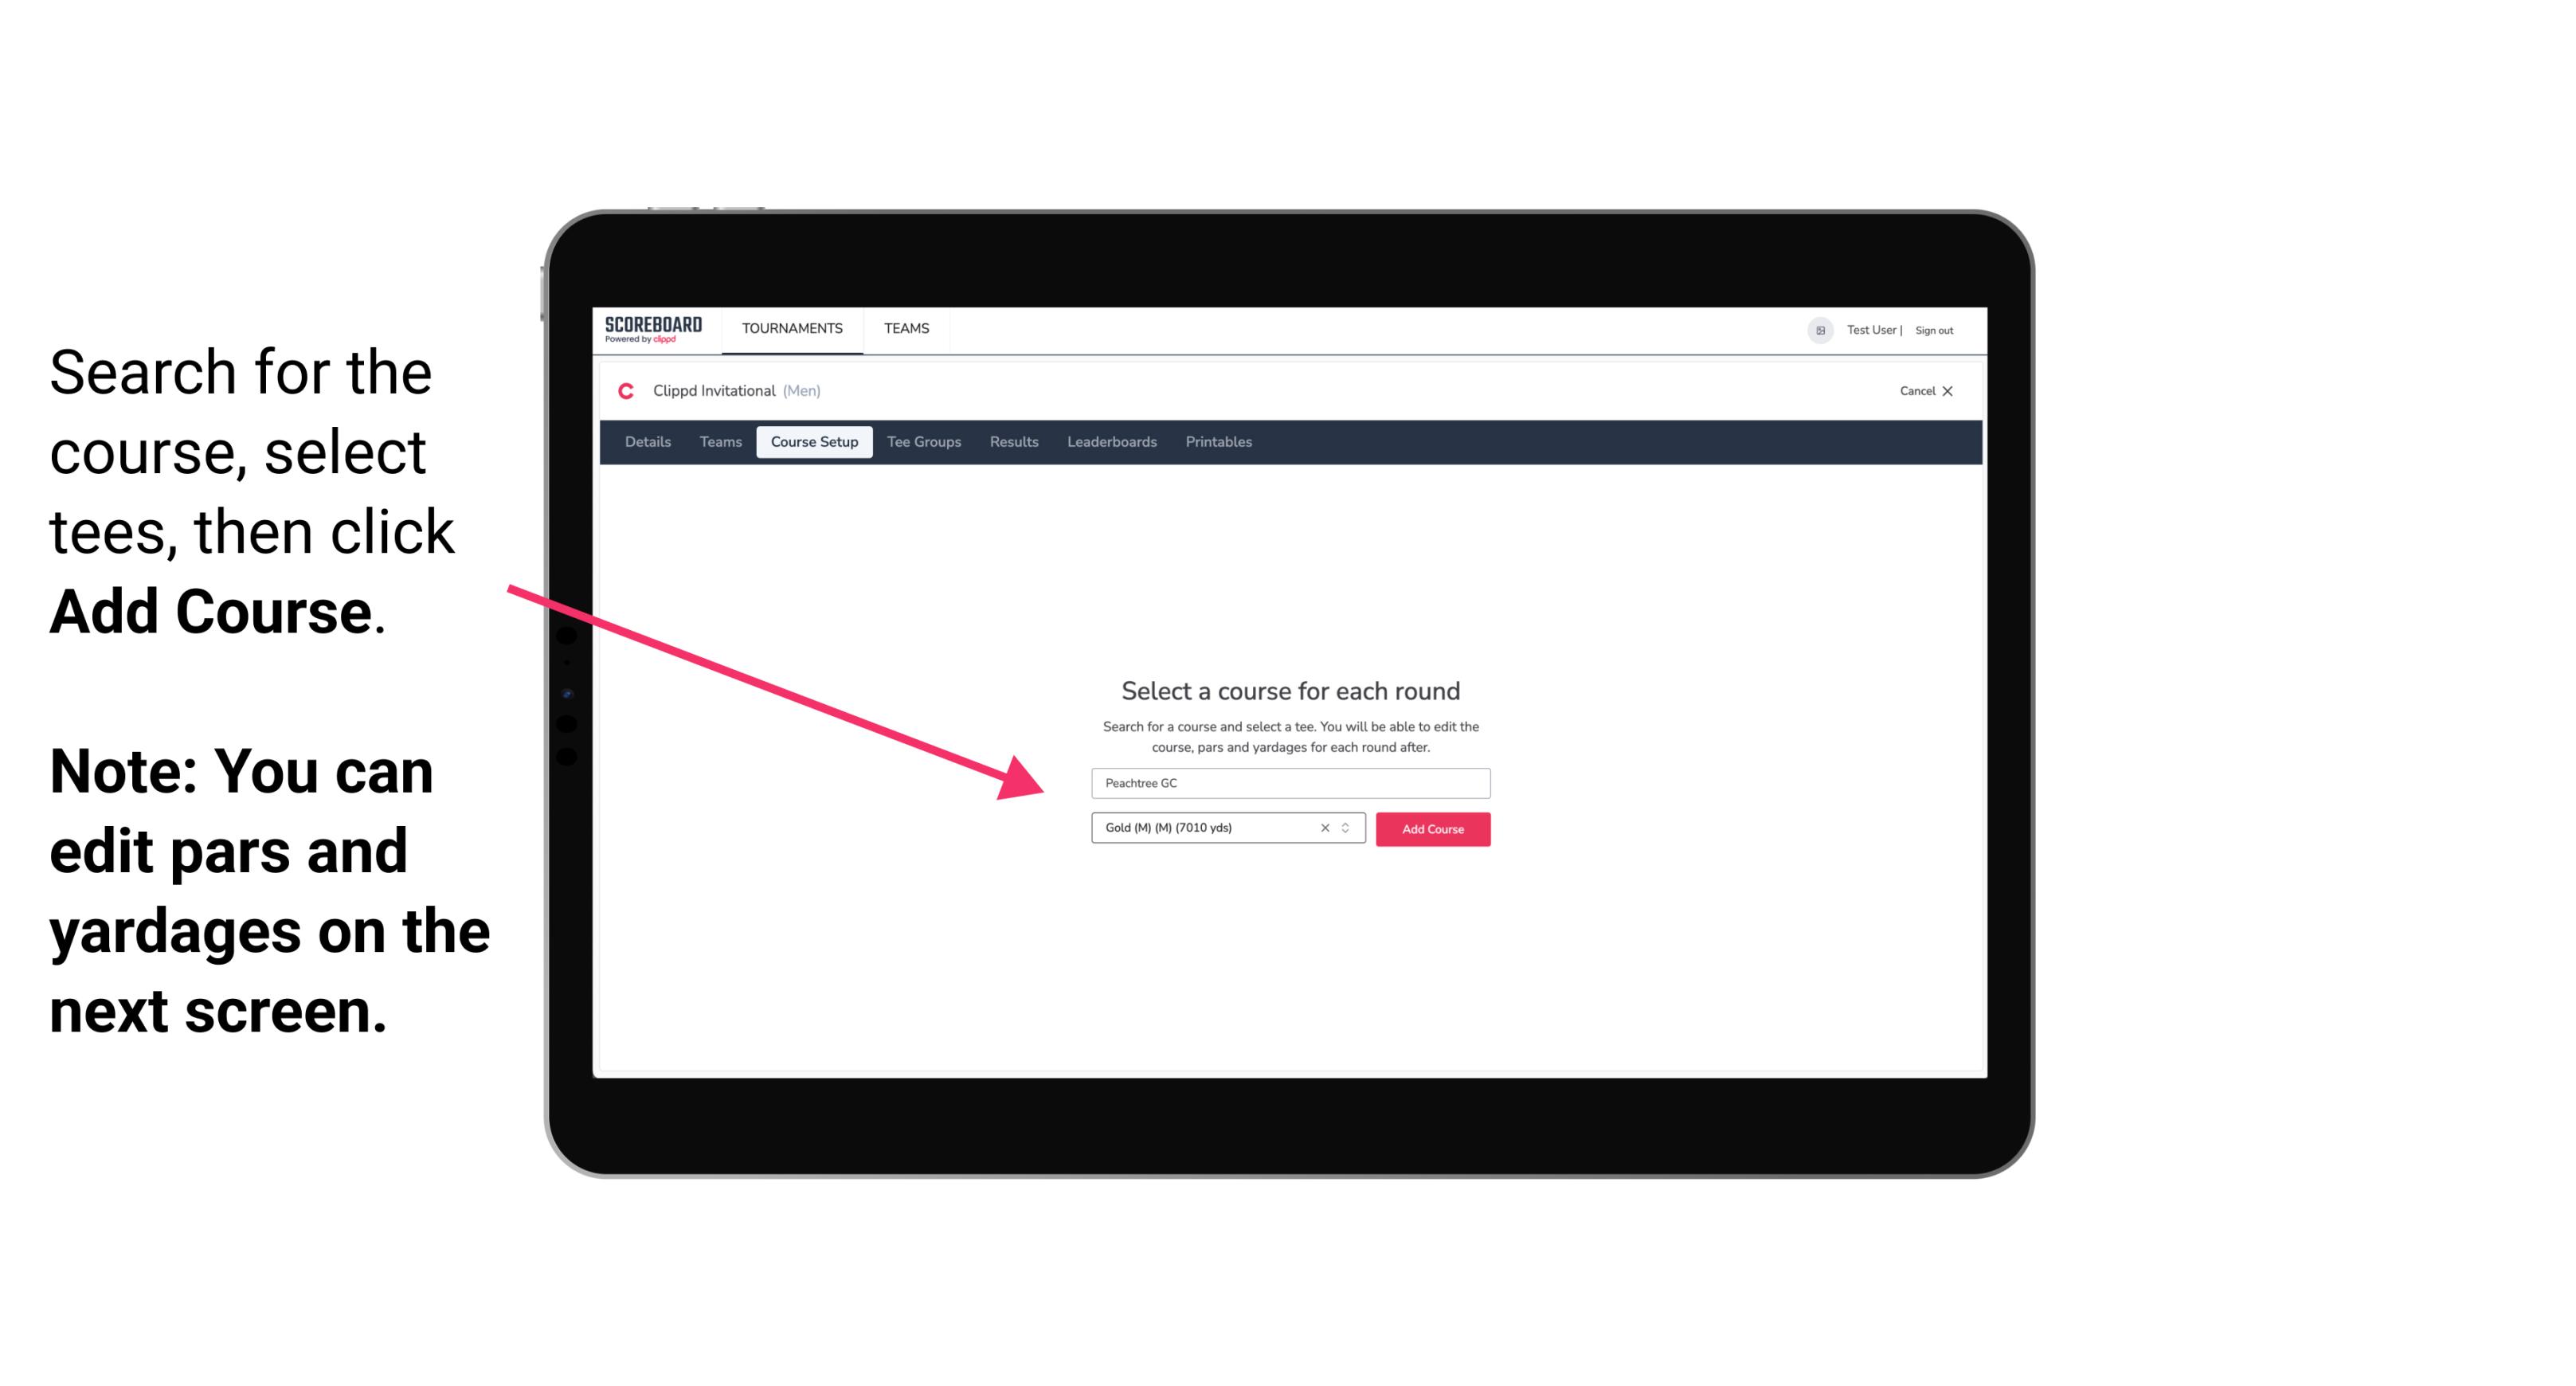The height and width of the screenshot is (1386, 2576).
Task: Click the TOURNAMENTS navigation icon
Action: (x=790, y=327)
